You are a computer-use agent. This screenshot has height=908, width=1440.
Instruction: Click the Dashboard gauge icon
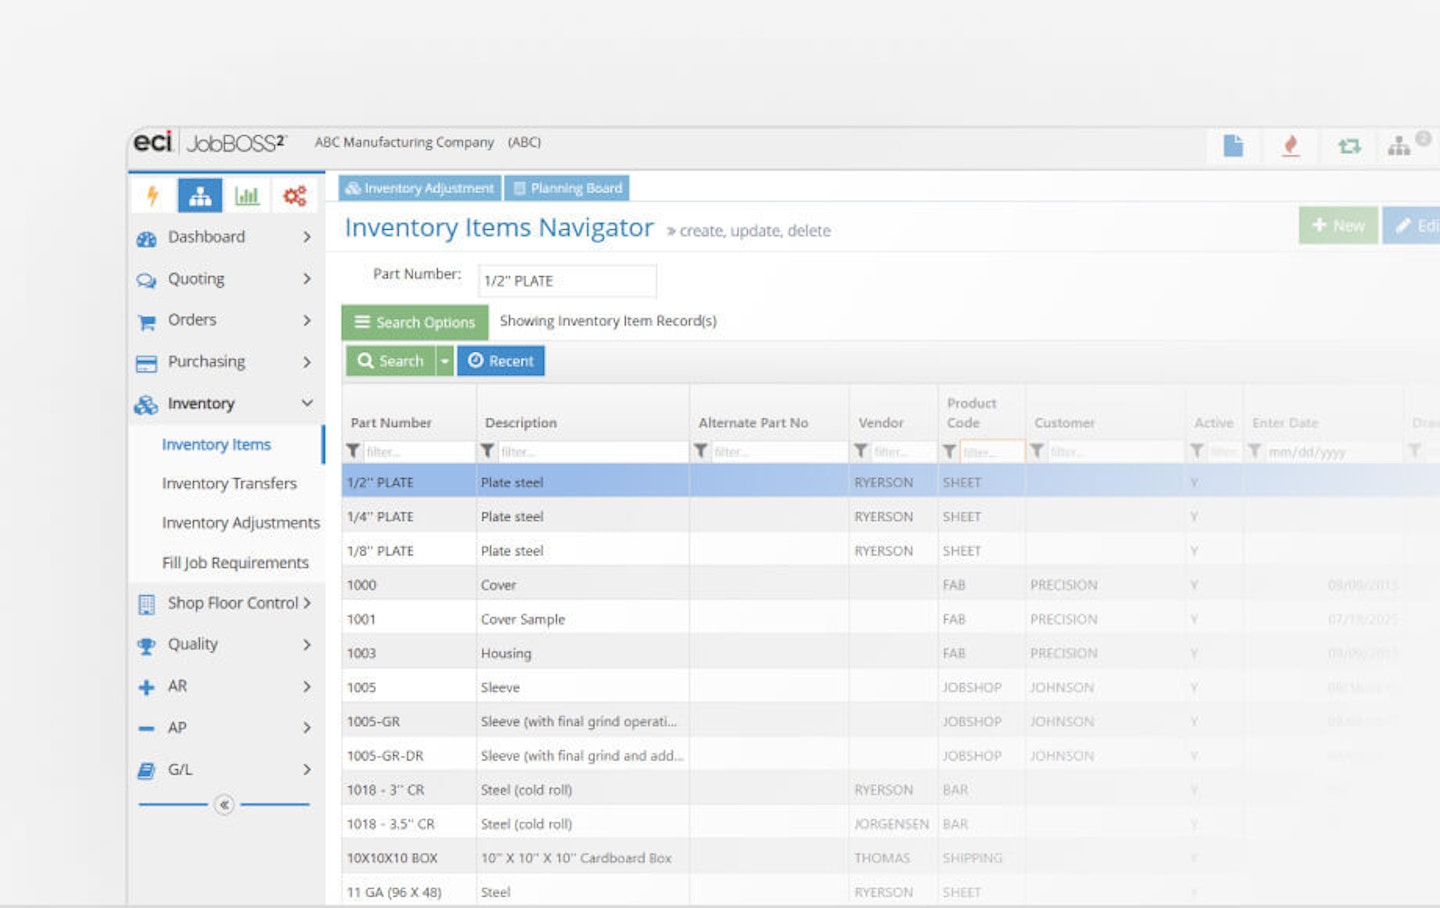[146, 239]
